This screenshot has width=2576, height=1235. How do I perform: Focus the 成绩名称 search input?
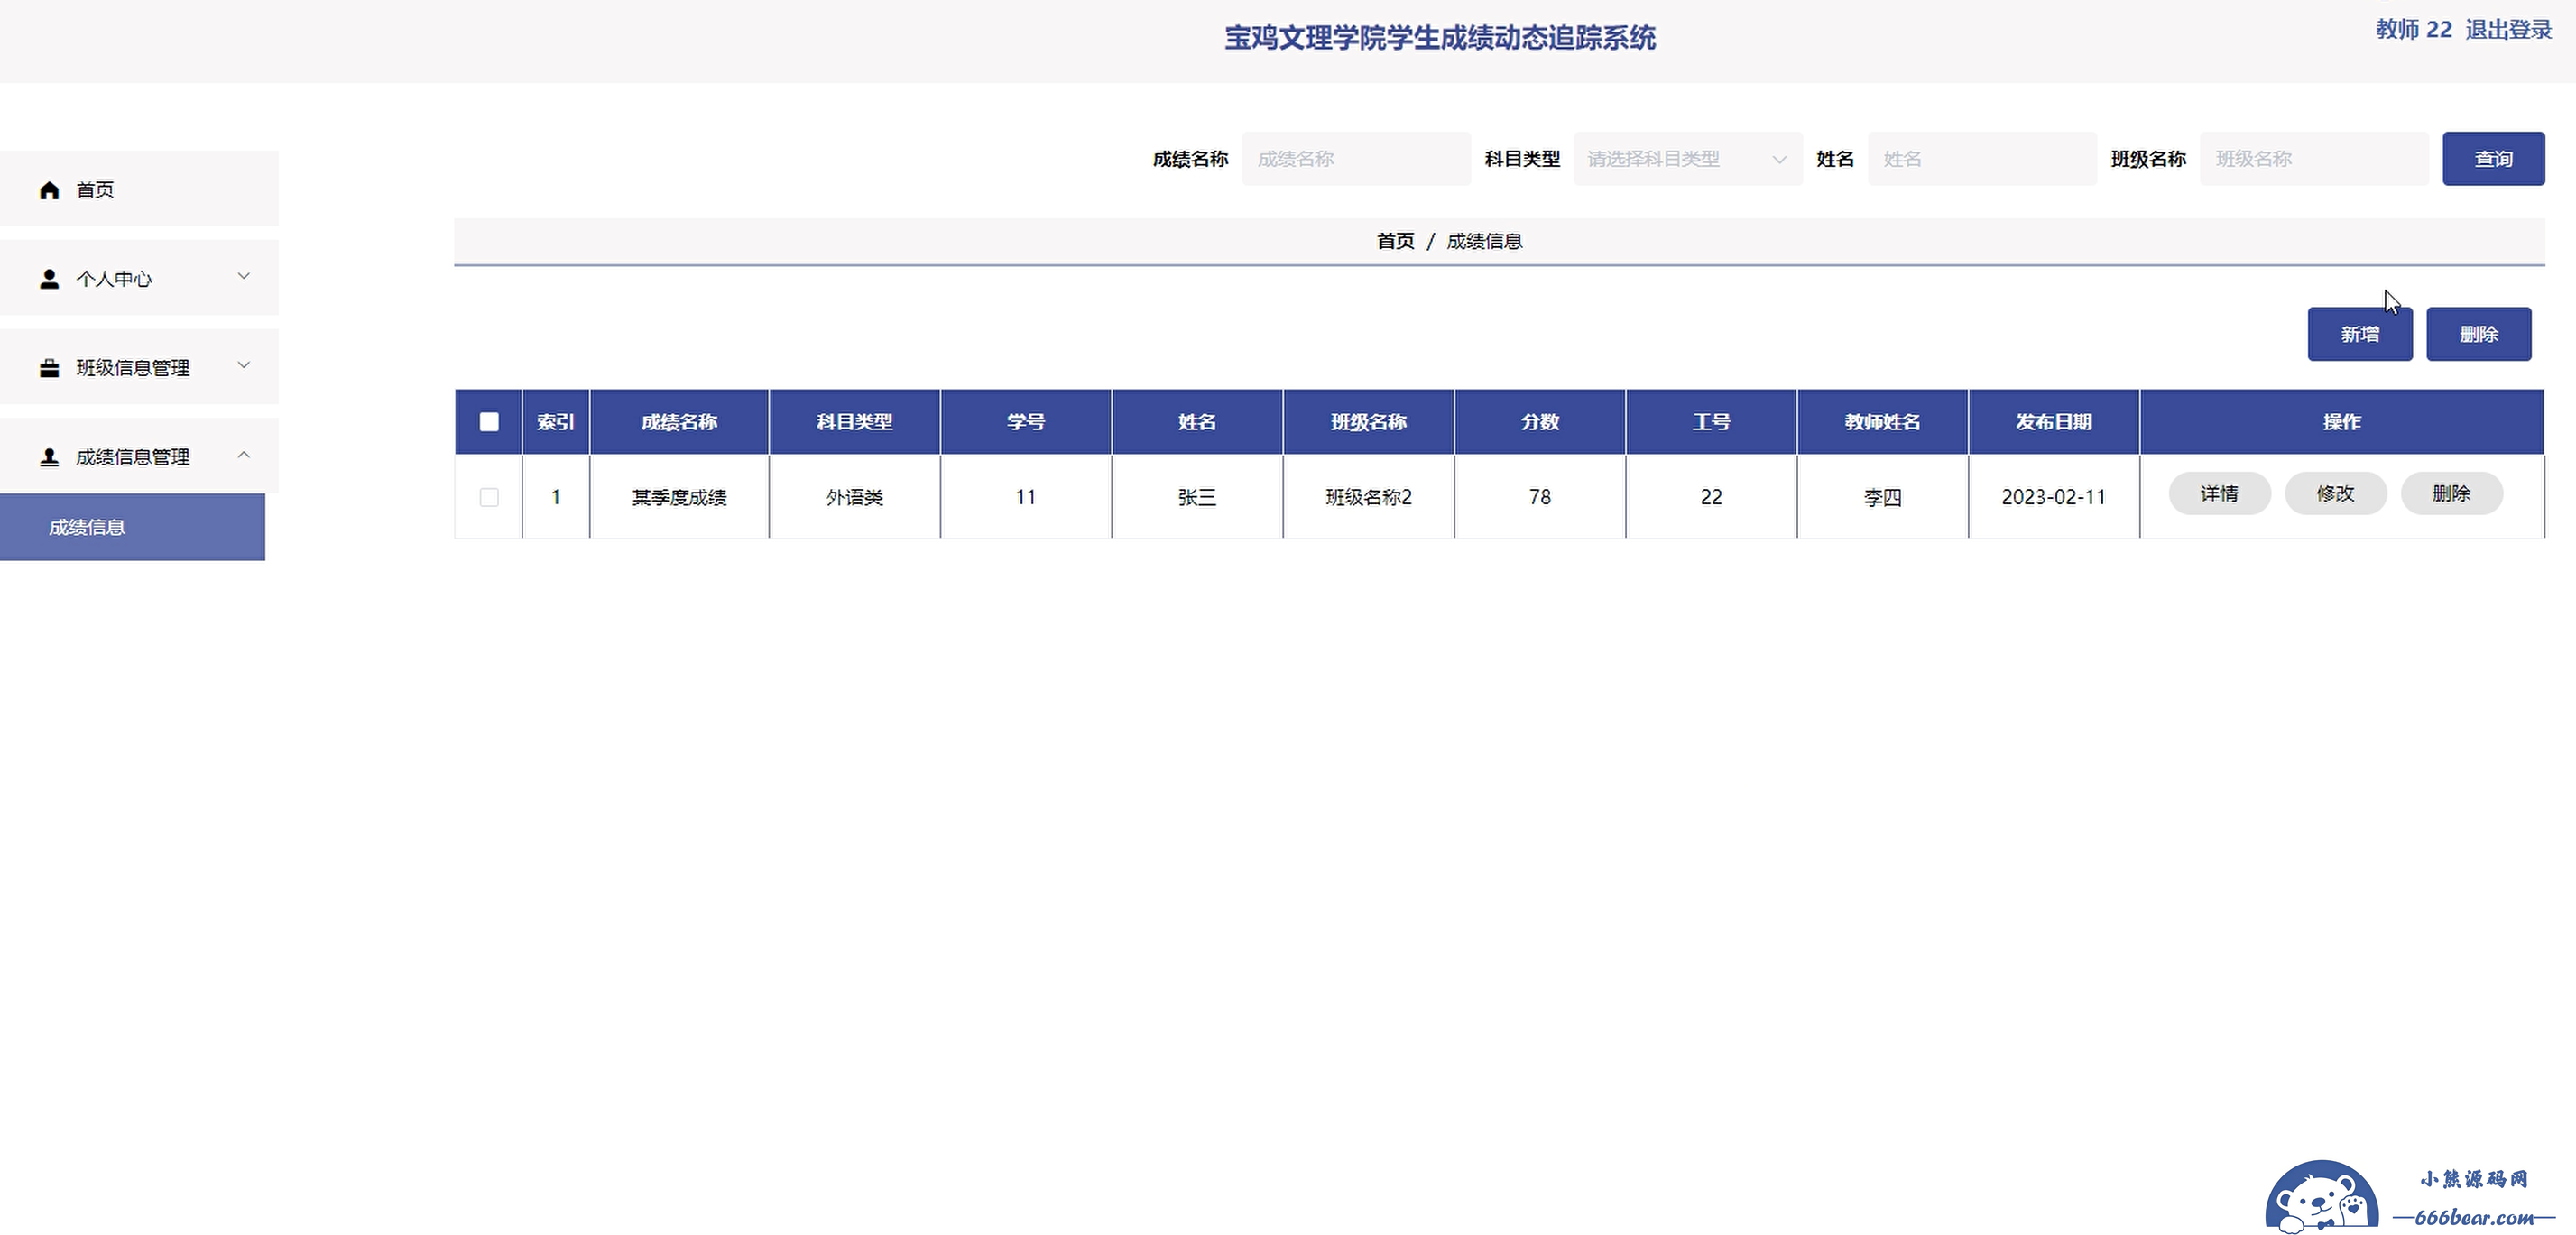click(1356, 159)
